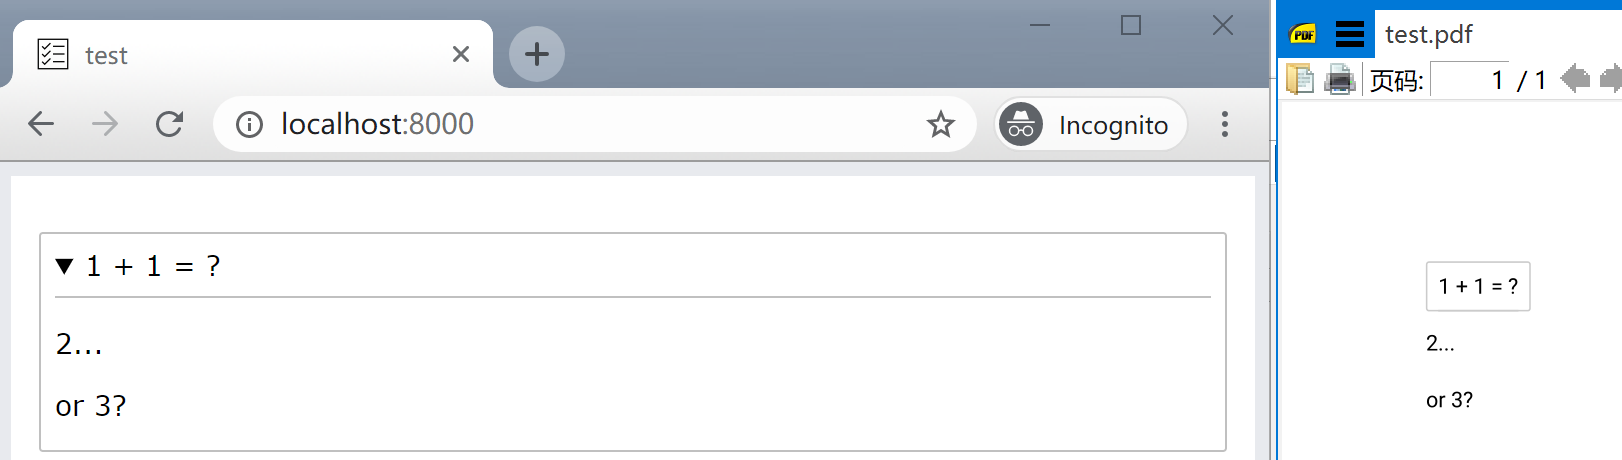Open a new browser tab
The height and width of the screenshot is (460, 1622).
(x=537, y=54)
